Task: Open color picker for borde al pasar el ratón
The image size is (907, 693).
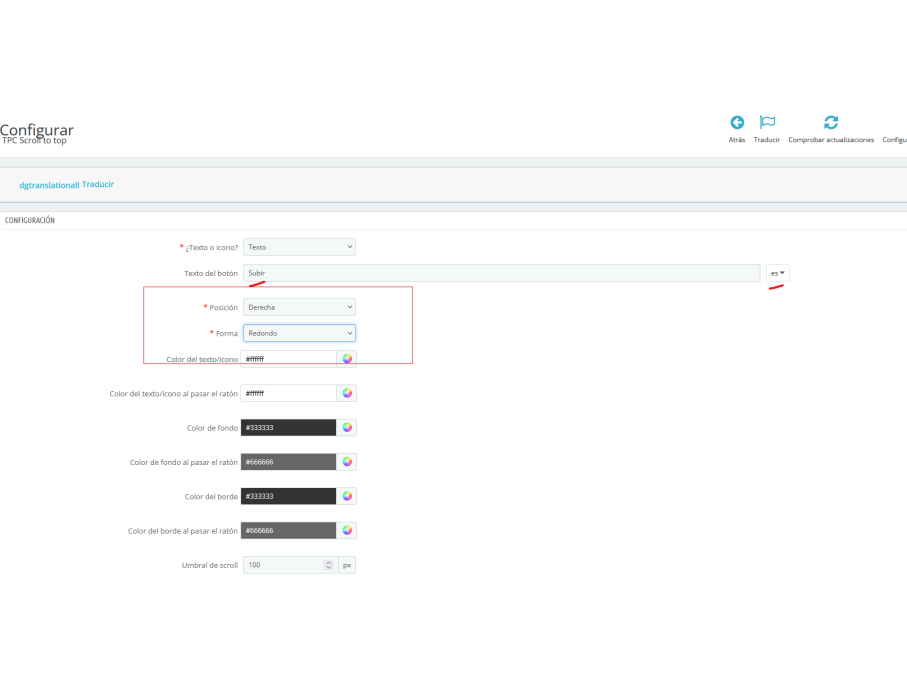Action: 347,530
